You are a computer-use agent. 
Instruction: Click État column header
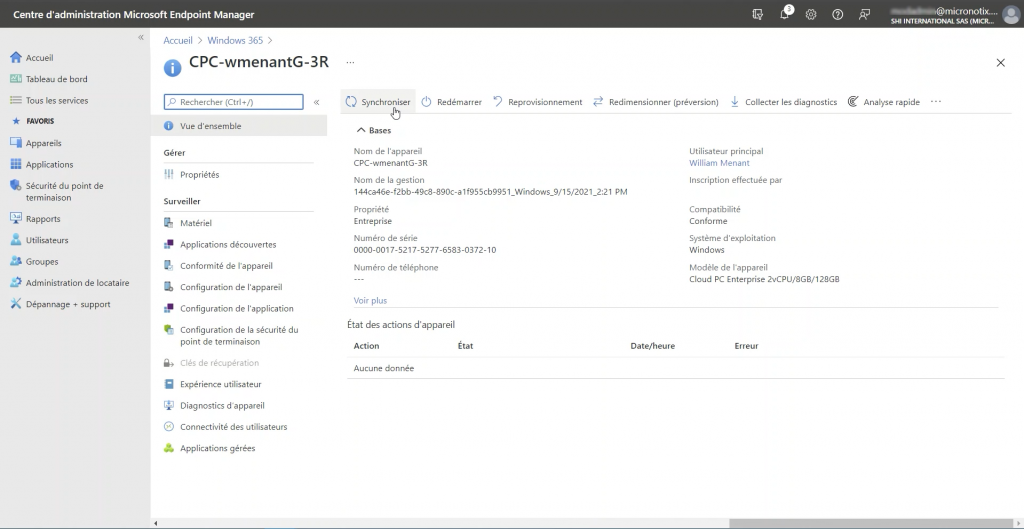[466, 346]
